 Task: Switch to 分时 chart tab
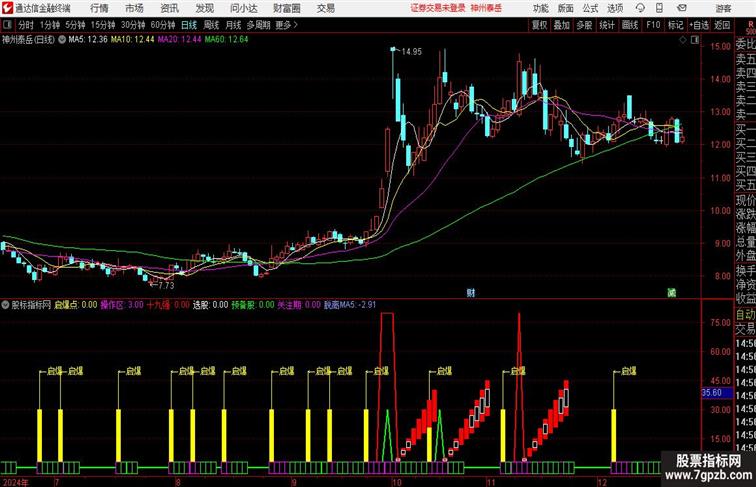click(x=26, y=25)
